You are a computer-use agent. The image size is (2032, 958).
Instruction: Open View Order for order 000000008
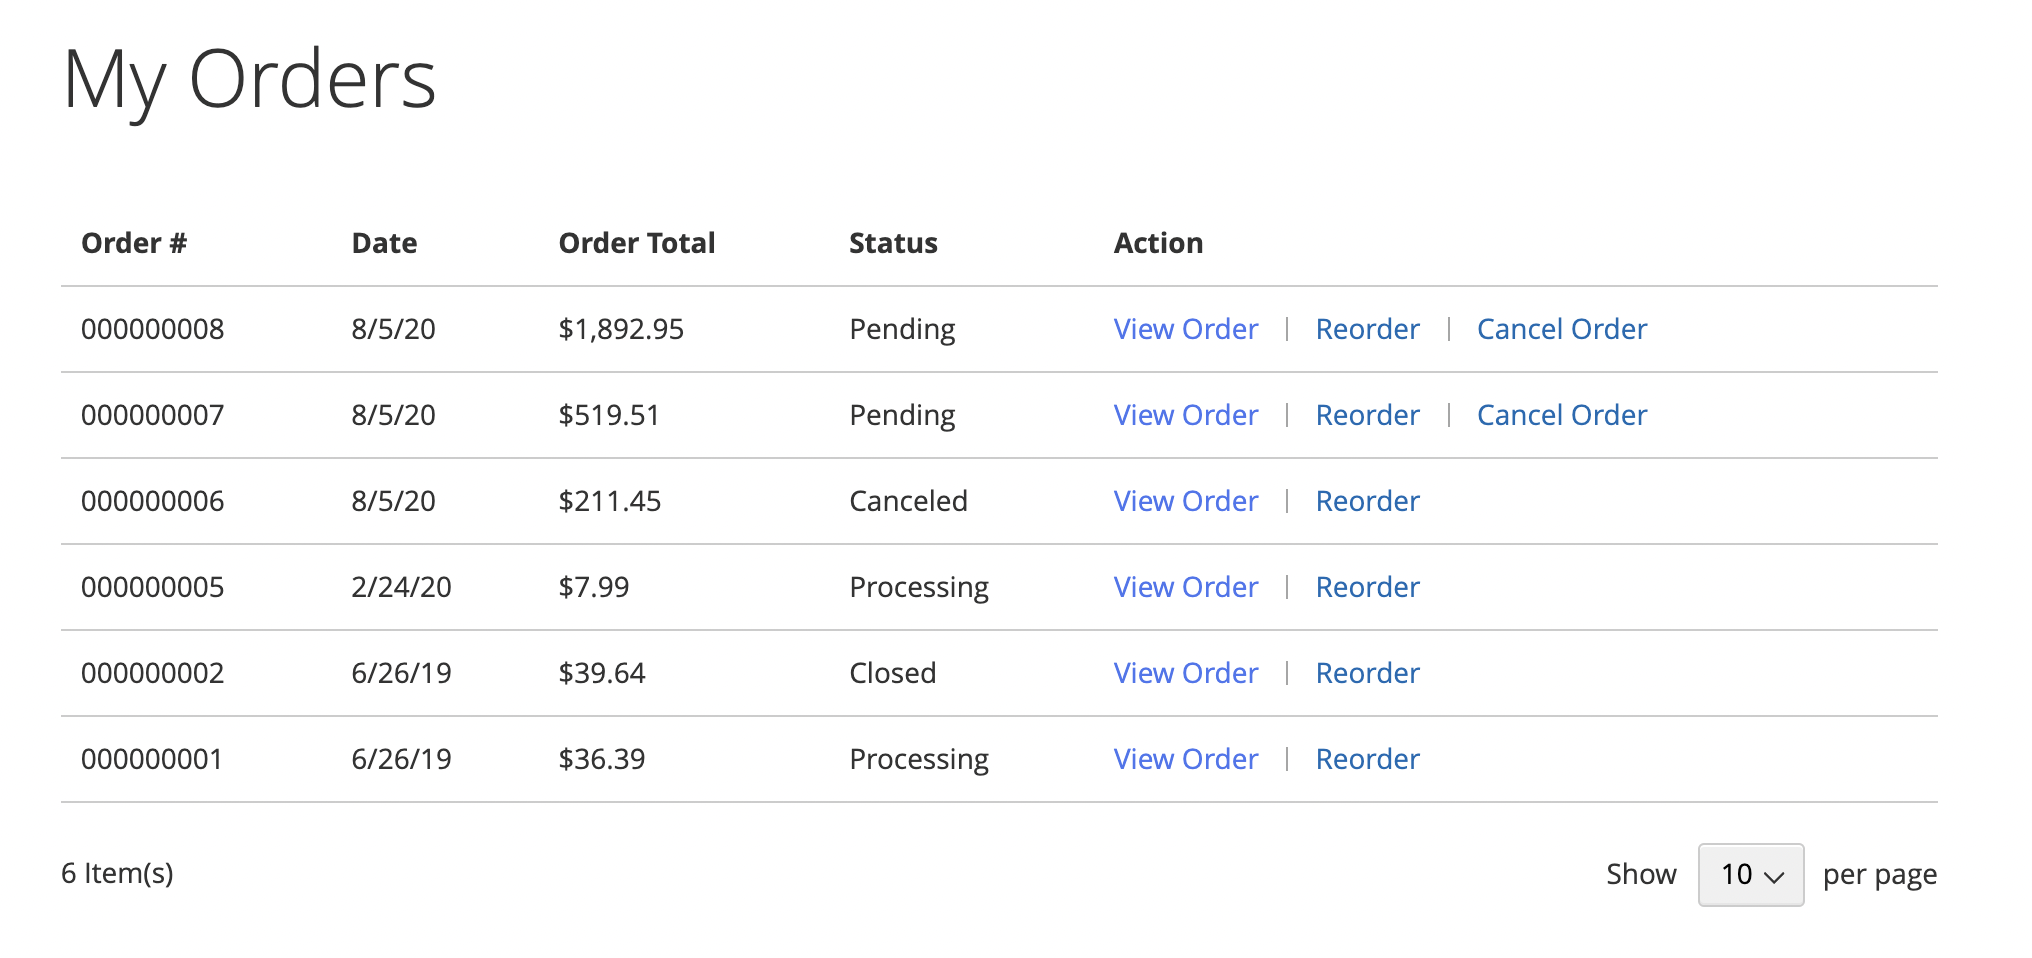click(x=1185, y=329)
